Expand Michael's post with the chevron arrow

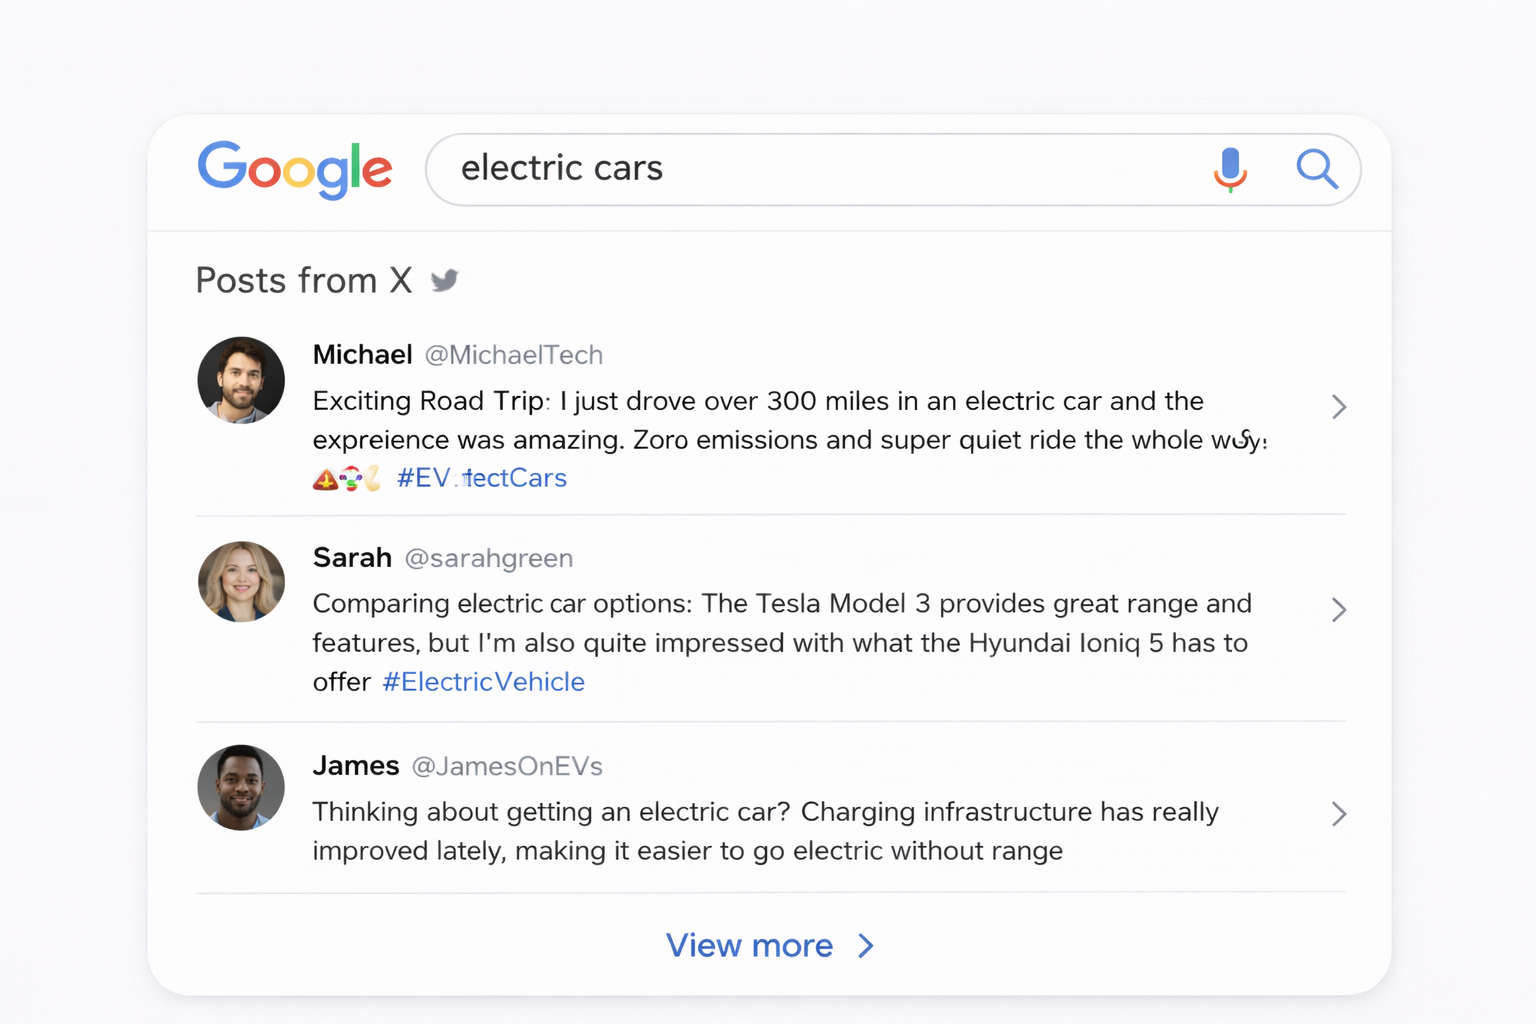pyautogui.click(x=1339, y=407)
